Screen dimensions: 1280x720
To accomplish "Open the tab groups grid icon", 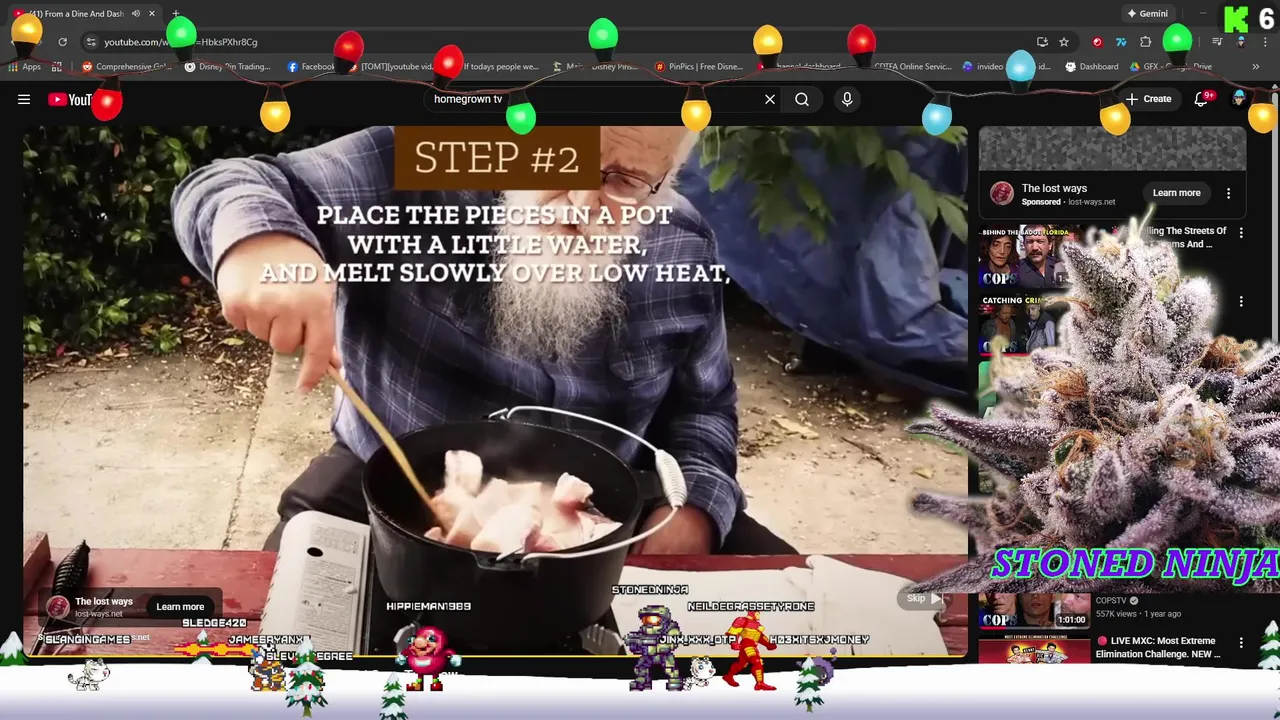I will tap(57, 67).
